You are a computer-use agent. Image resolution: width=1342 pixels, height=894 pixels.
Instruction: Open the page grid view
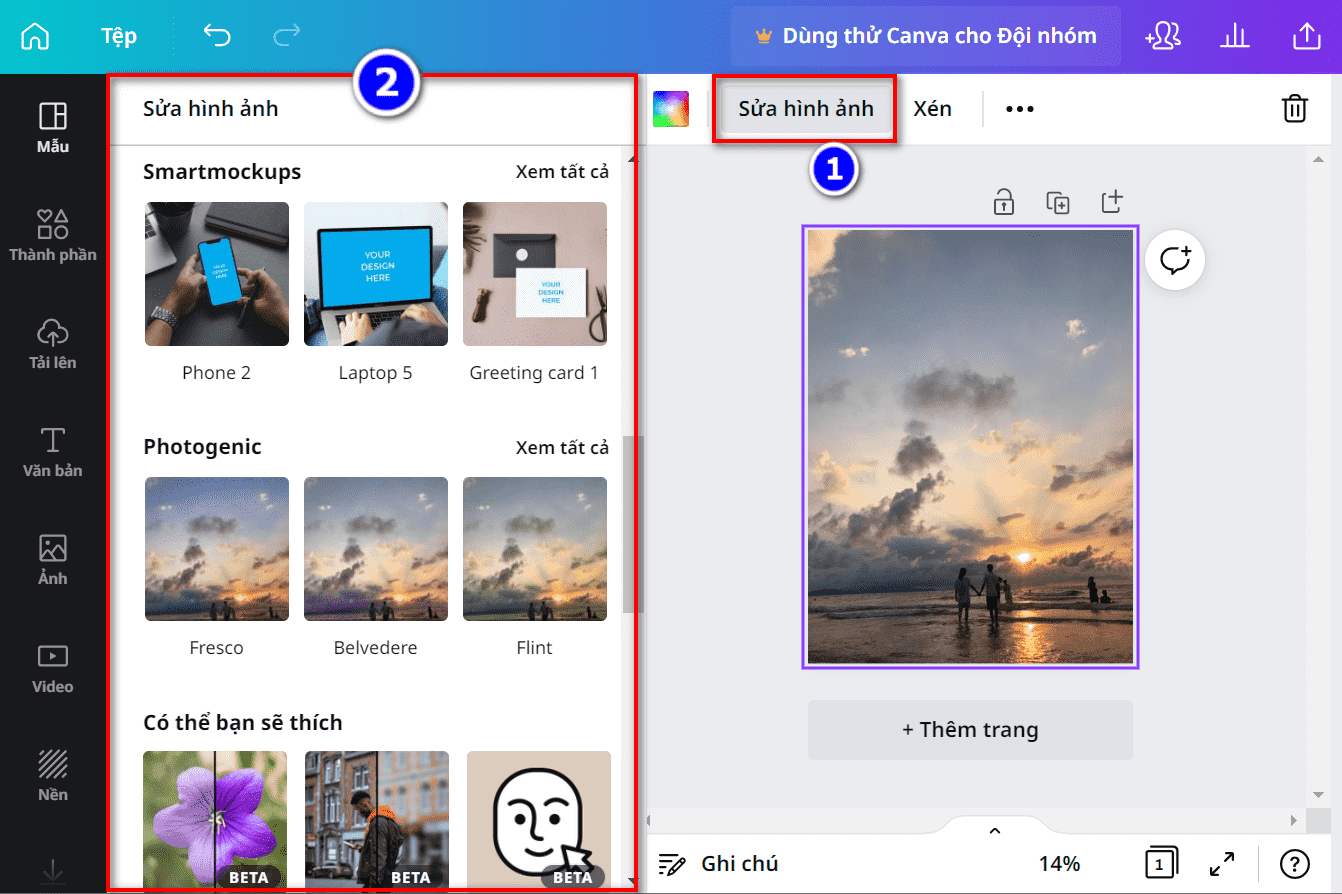[1161, 863]
